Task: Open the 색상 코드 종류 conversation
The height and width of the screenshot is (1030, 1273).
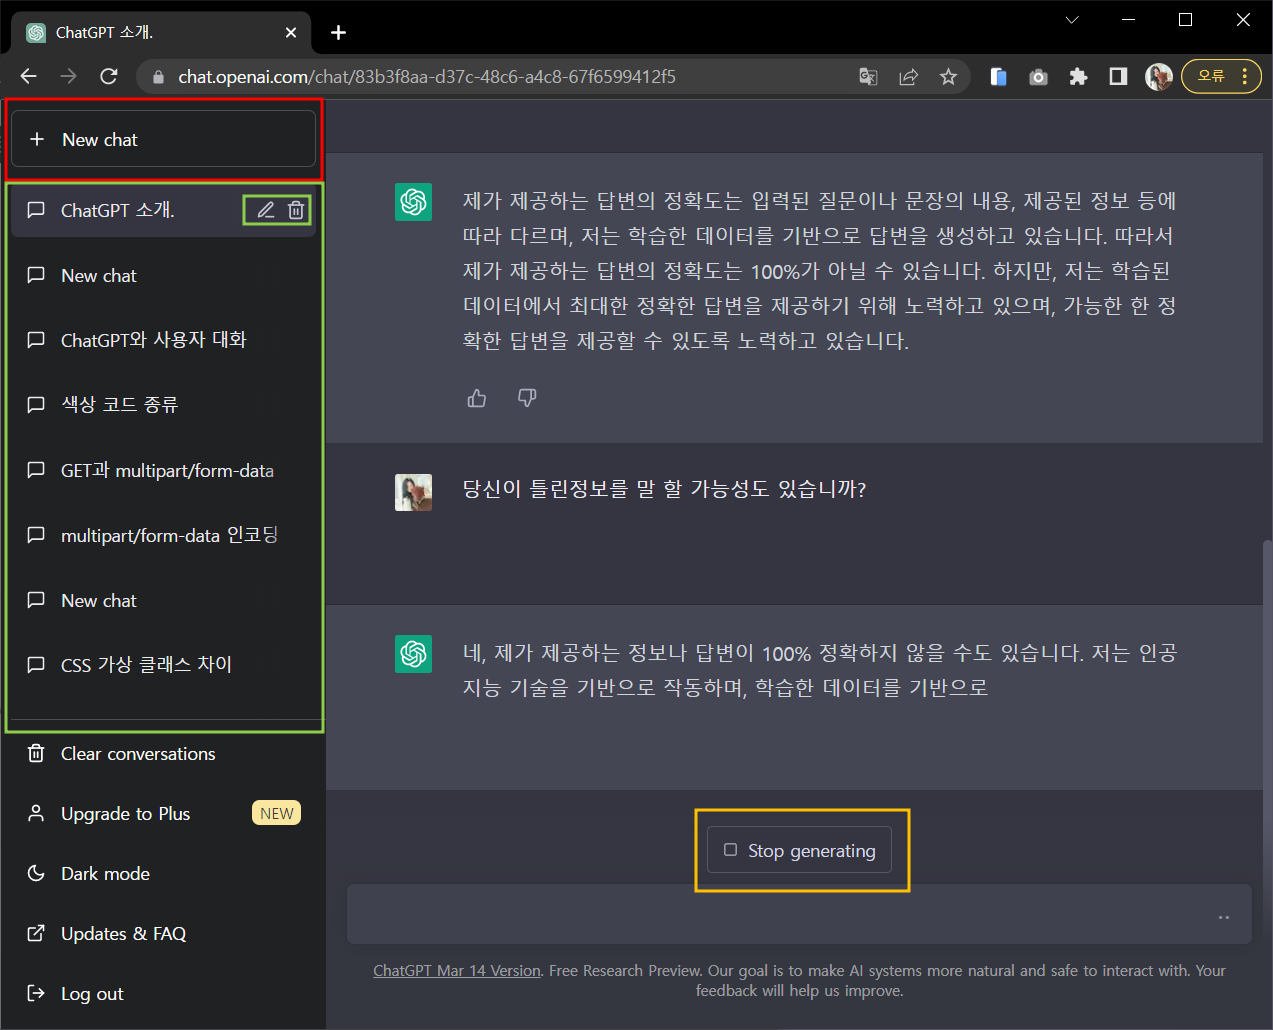Action: click(163, 405)
